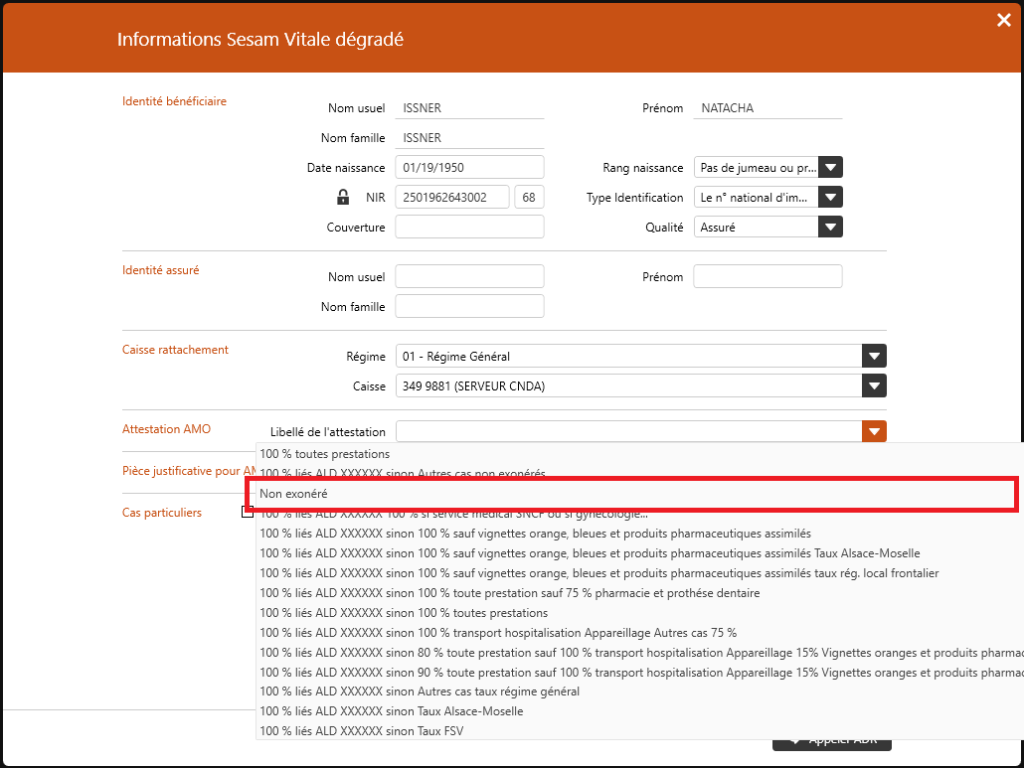This screenshot has height=768, width=1024.
Task: Click the Date naissance field showing 01/19/1950
Action: point(469,167)
